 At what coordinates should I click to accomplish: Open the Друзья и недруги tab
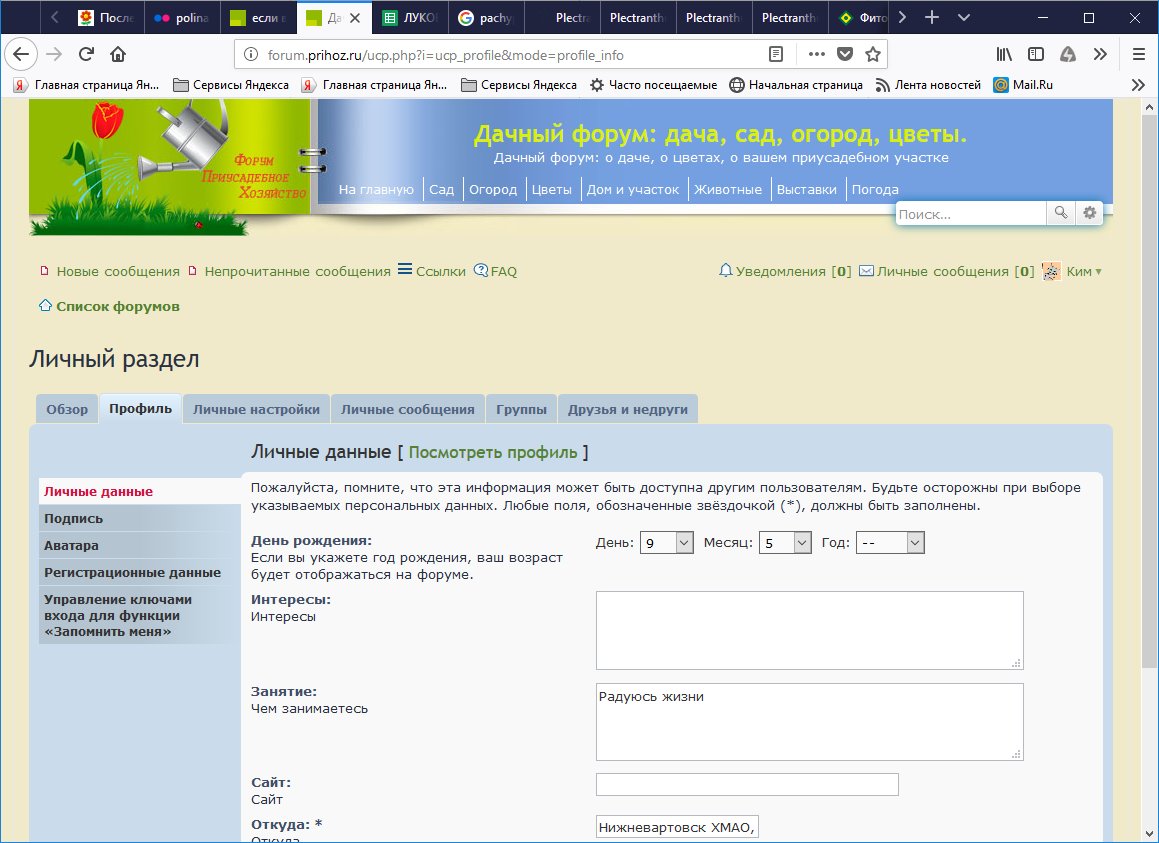[x=628, y=409]
